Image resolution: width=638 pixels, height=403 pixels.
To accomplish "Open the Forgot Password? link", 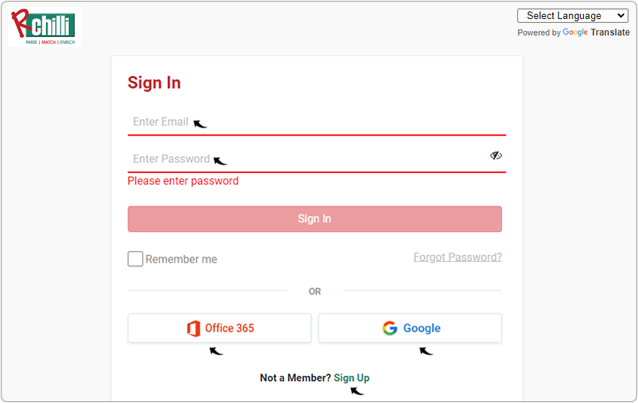I will [x=458, y=257].
